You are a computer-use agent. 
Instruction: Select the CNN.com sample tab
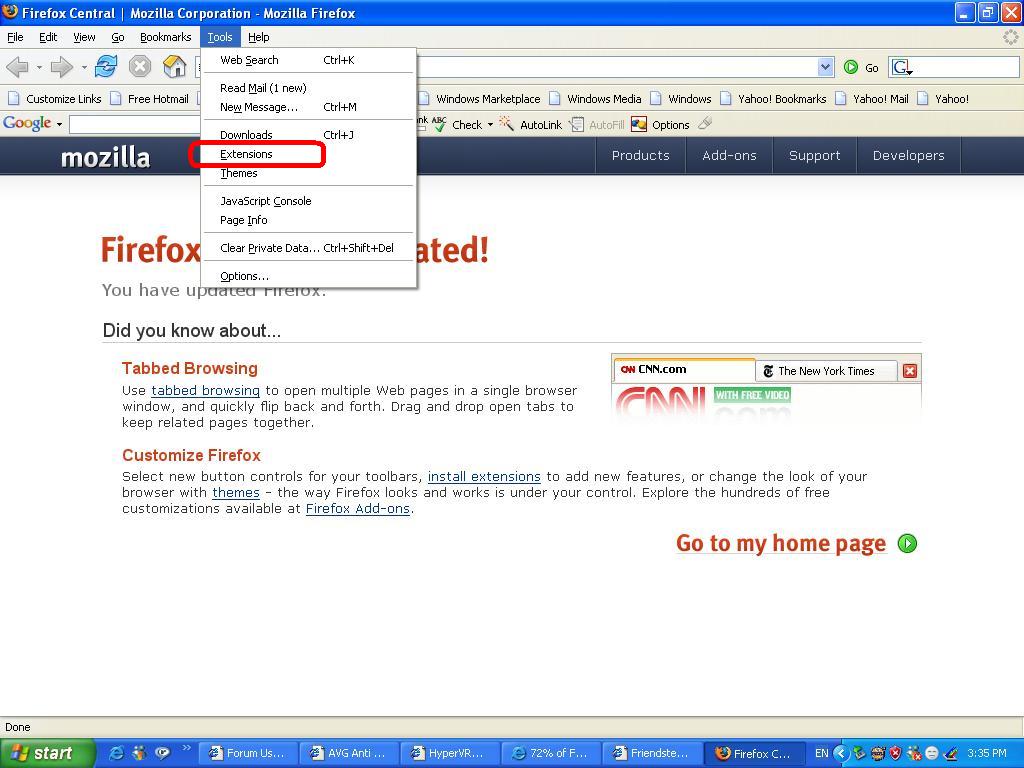pos(684,369)
